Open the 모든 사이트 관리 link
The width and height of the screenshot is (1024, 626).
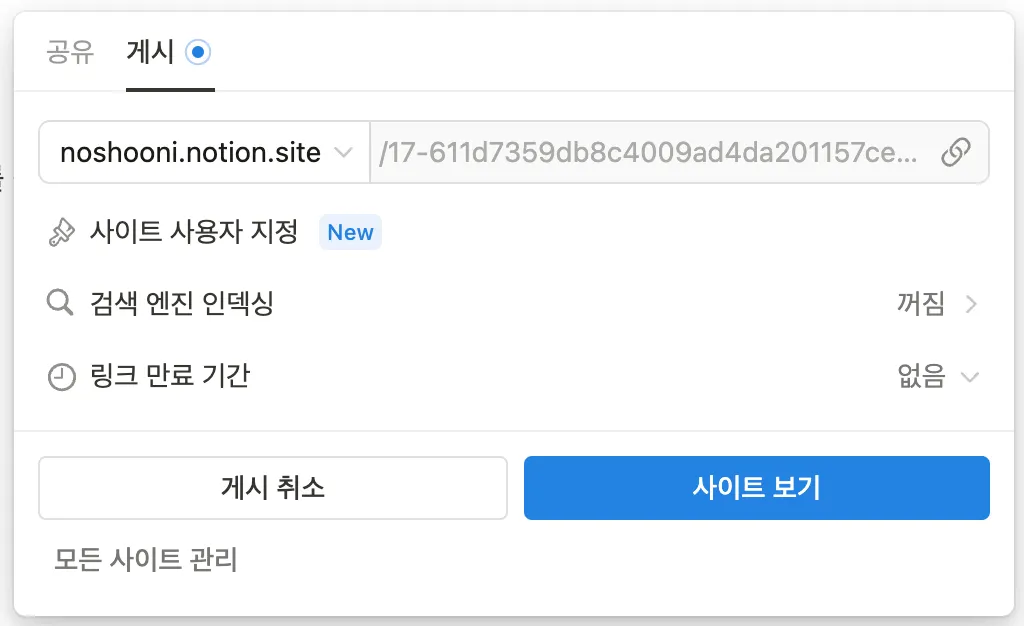(x=146, y=559)
